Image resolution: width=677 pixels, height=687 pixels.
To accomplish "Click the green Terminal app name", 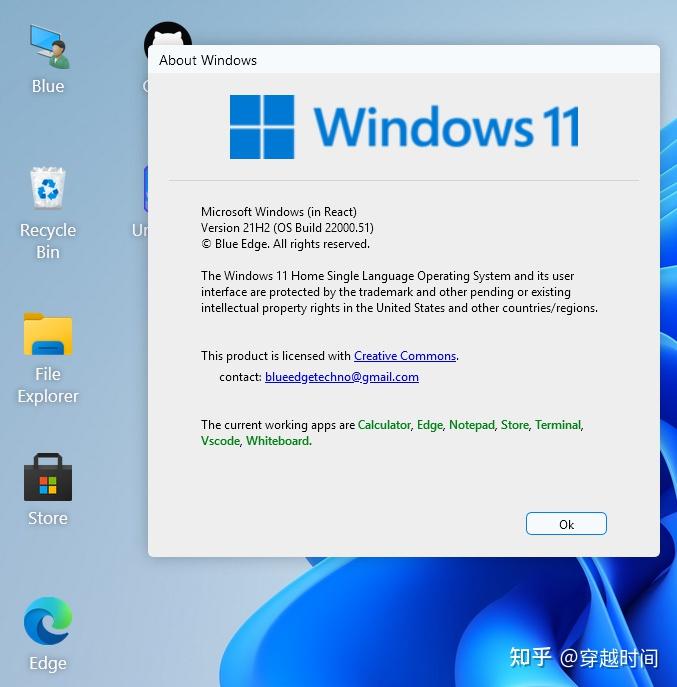I will (x=558, y=425).
